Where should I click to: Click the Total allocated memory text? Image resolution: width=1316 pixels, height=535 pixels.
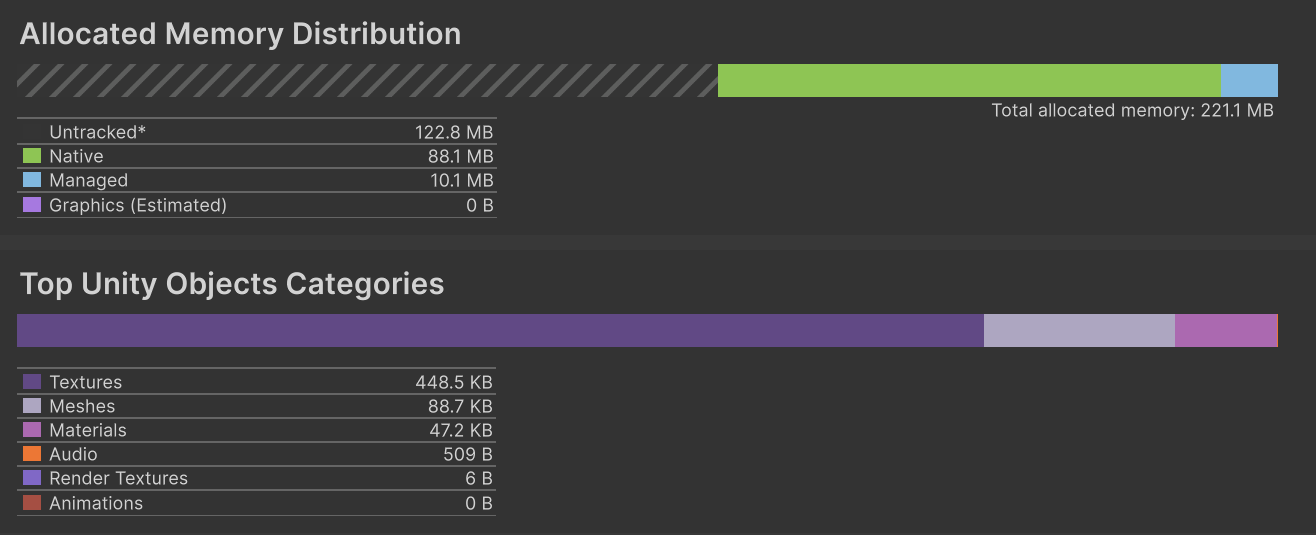1132,111
